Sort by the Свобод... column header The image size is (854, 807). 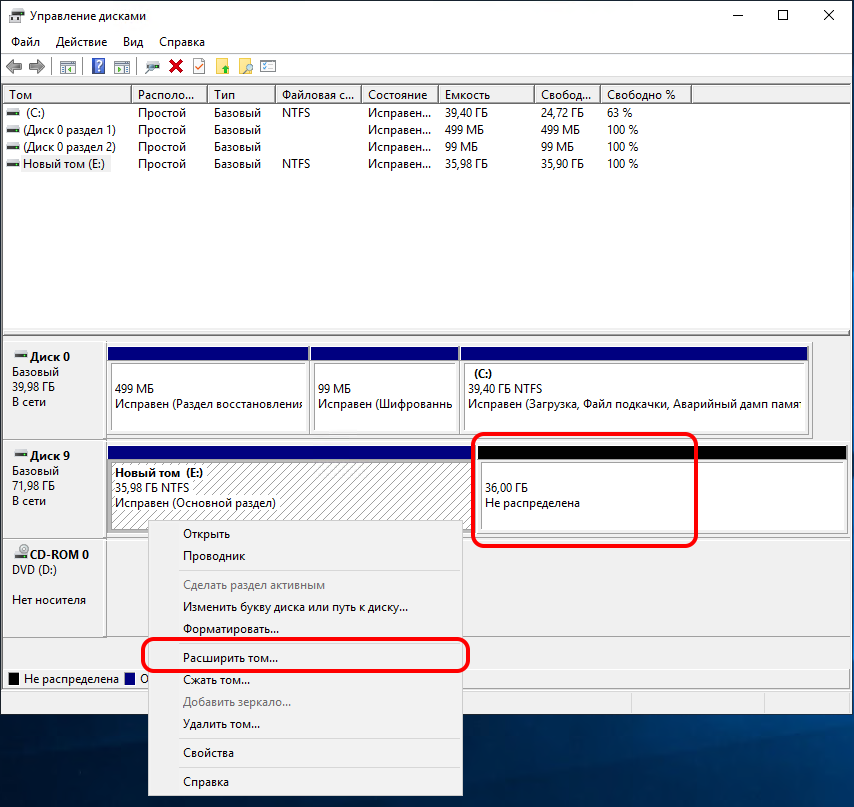[x=568, y=94]
